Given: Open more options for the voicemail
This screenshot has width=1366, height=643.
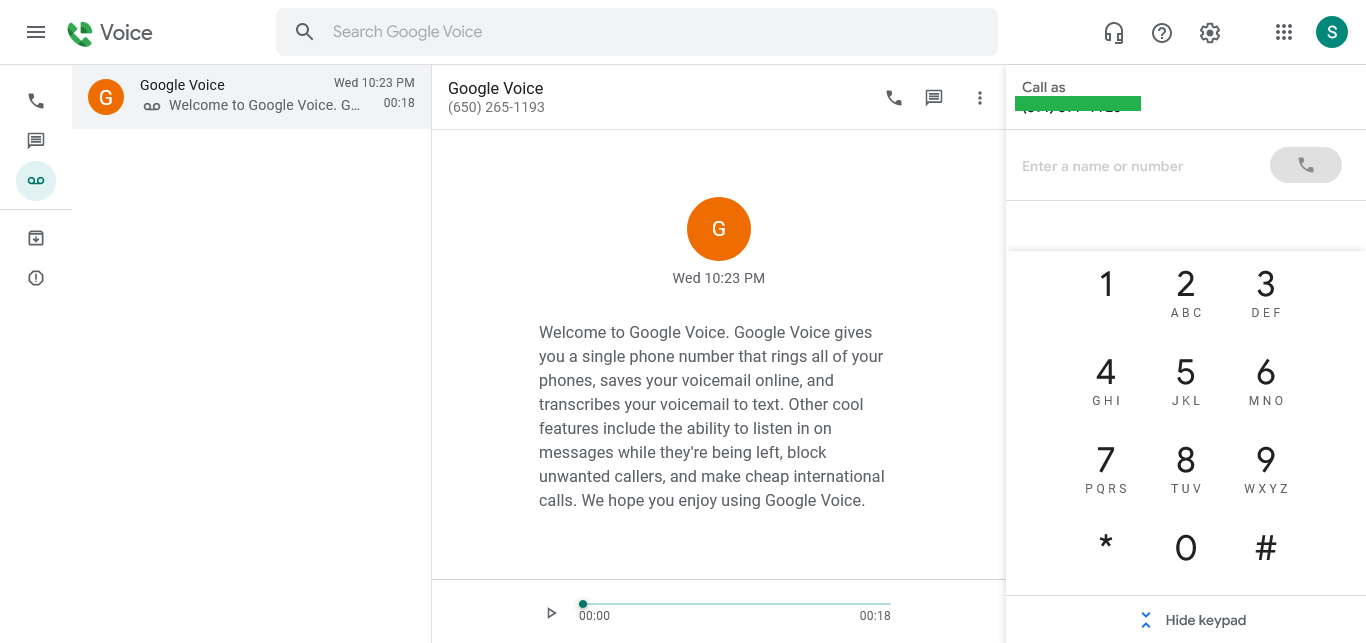Looking at the screenshot, I should pyautogui.click(x=980, y=98).
